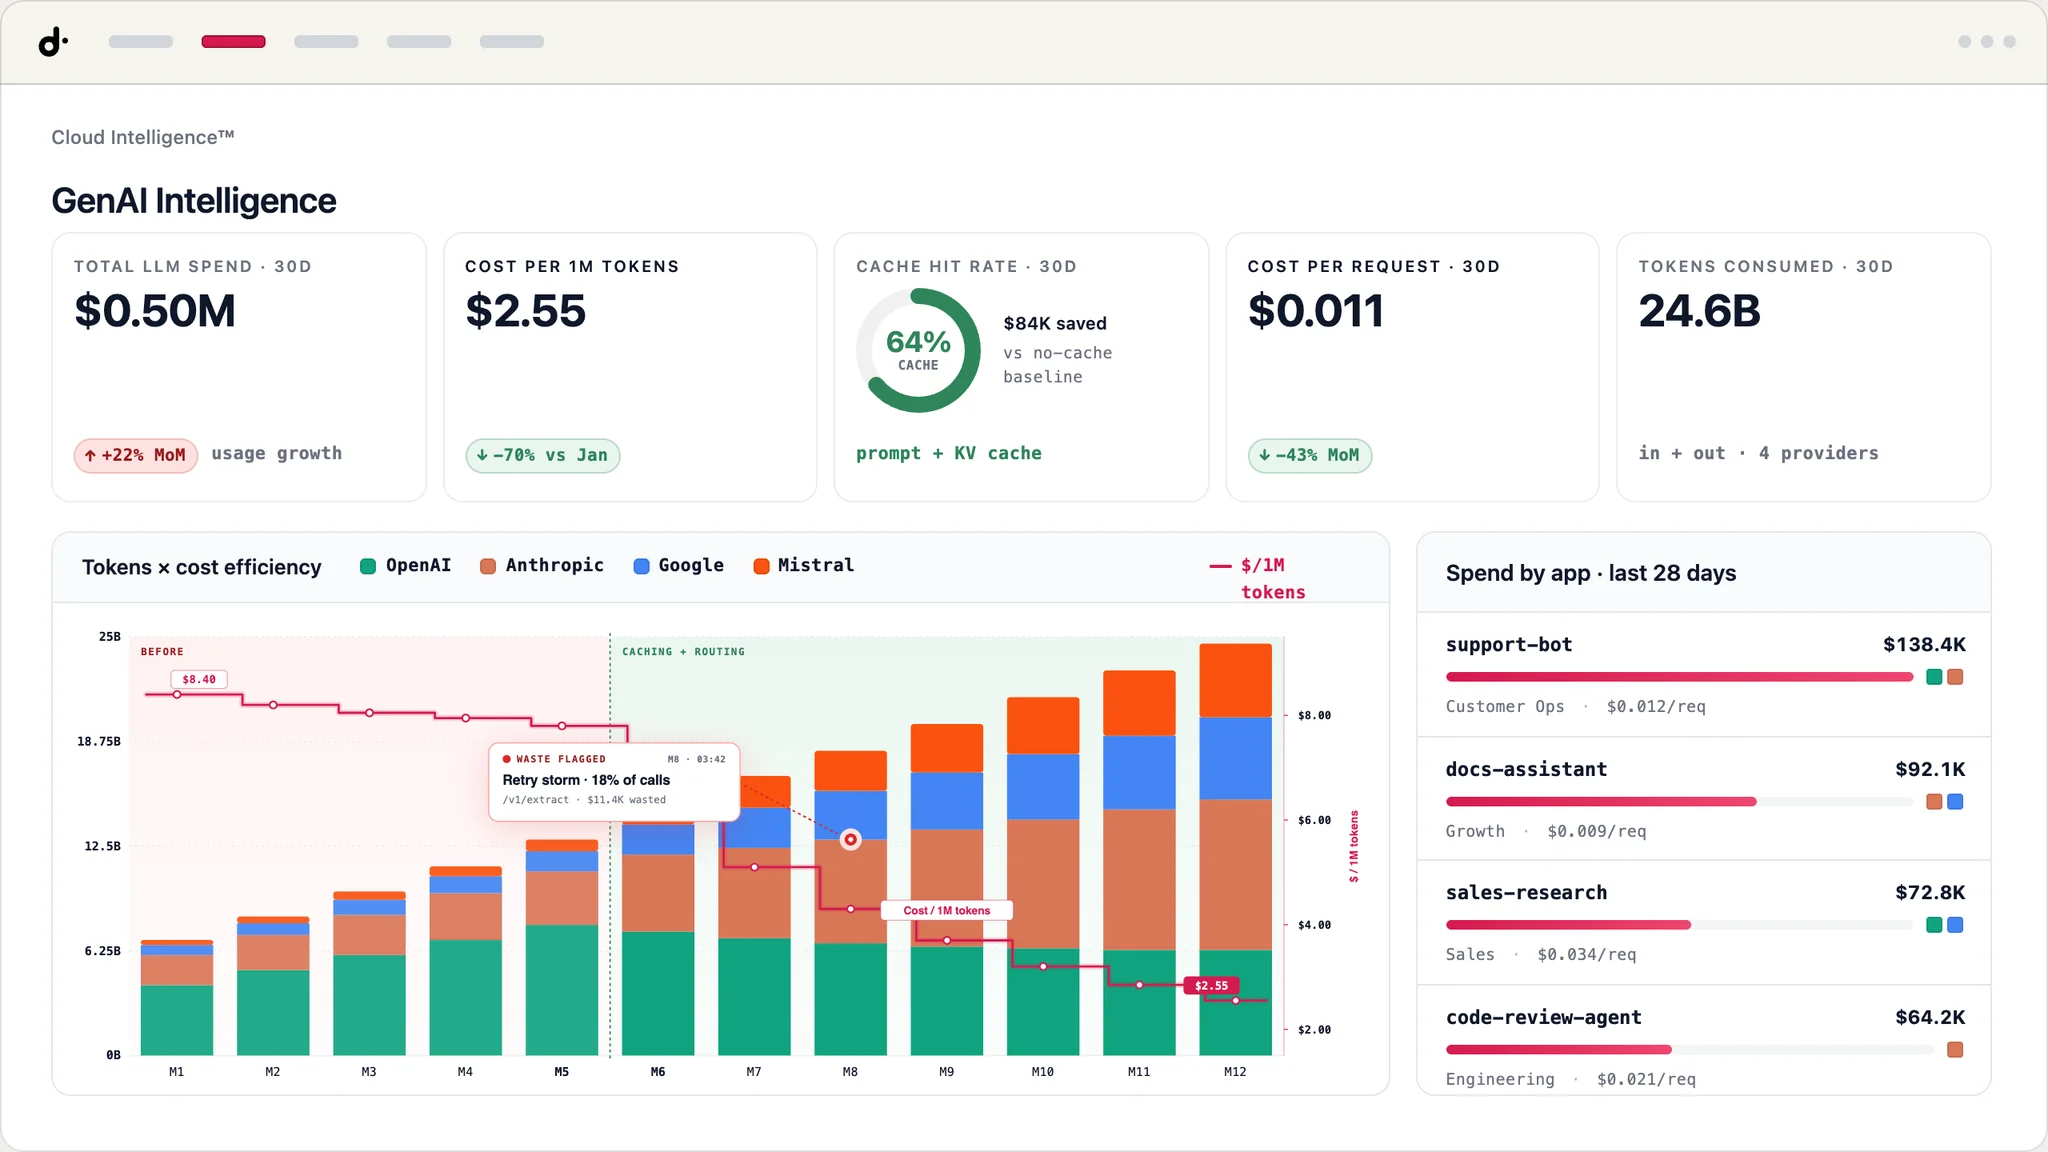Click the code-review-agent Anthropic provider swatch

coord(1955,1049)
